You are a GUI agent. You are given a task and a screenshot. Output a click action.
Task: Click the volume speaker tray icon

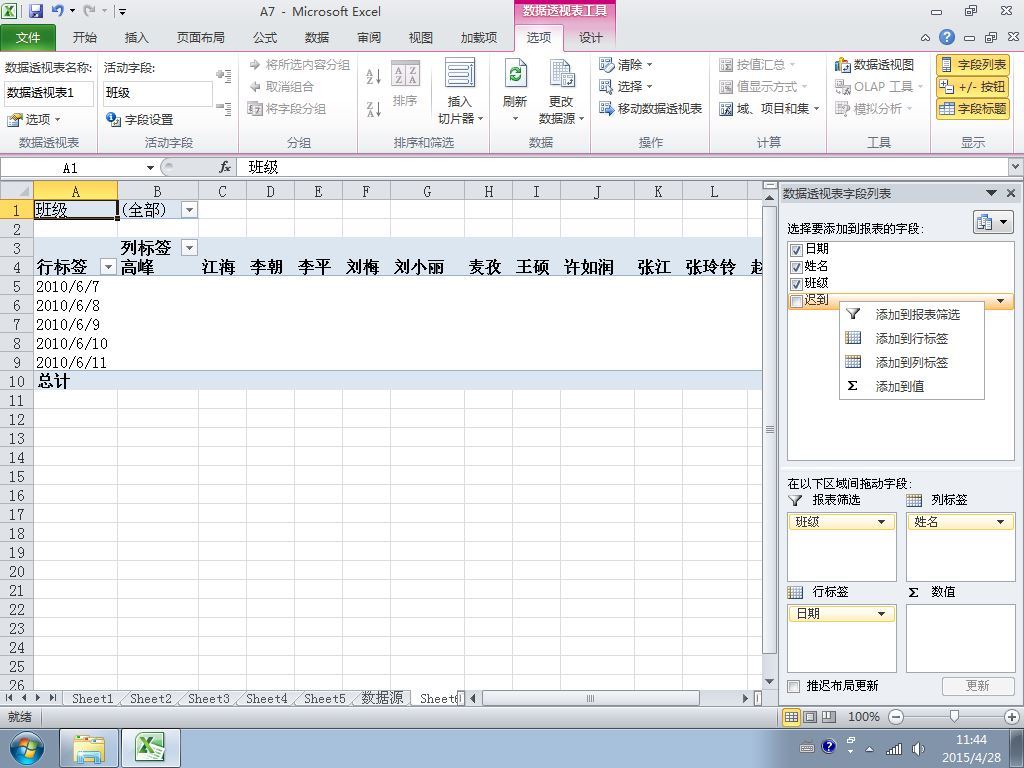pos(918,748)
